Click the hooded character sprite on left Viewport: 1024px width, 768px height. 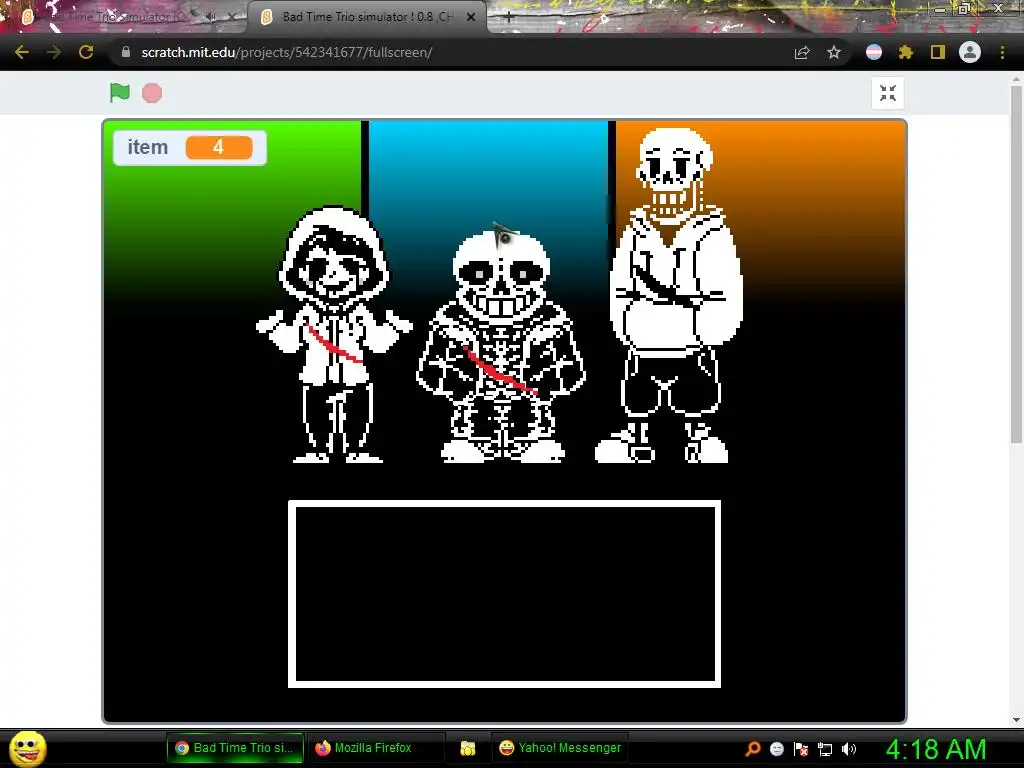(x=334, y=334)
